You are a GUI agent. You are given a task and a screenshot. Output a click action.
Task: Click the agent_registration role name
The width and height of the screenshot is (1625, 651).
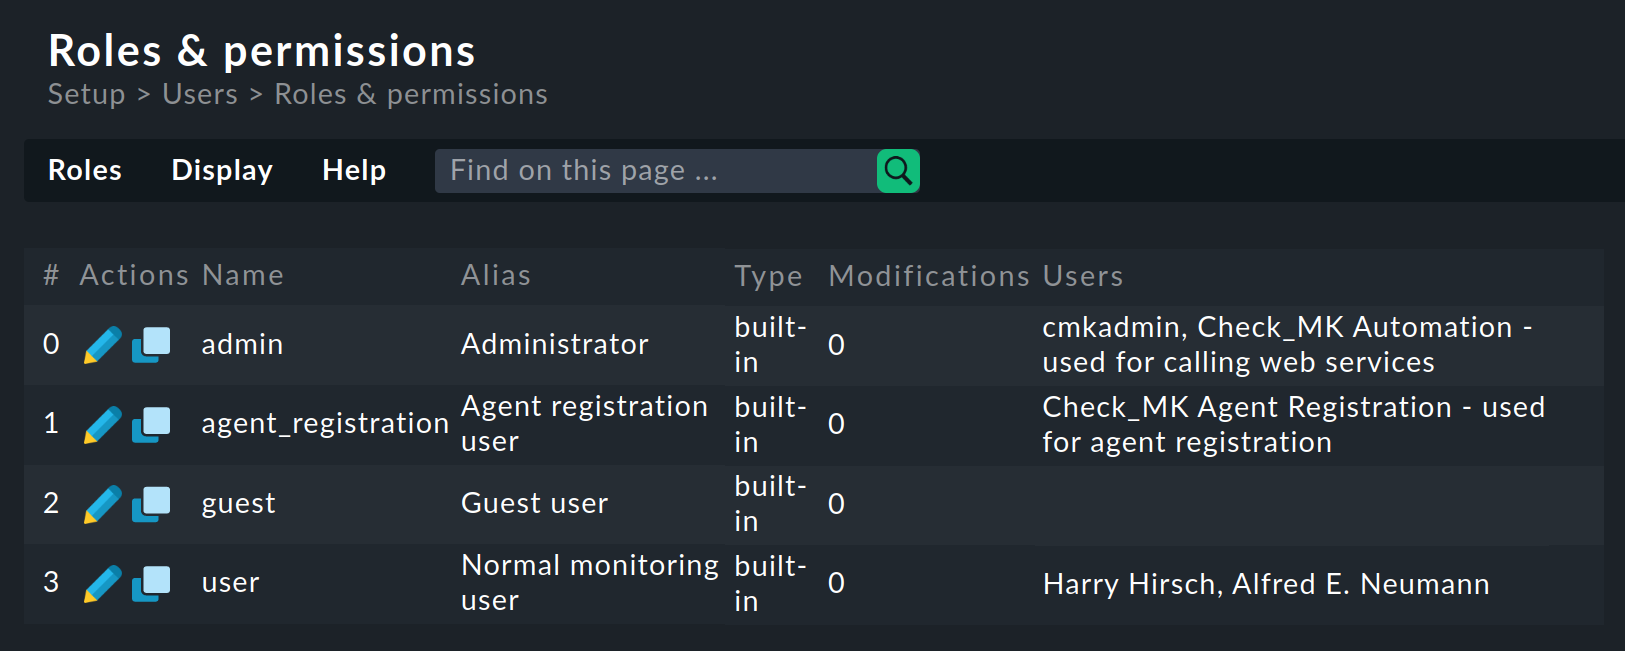pyautogui.click(x=325, y=424)
